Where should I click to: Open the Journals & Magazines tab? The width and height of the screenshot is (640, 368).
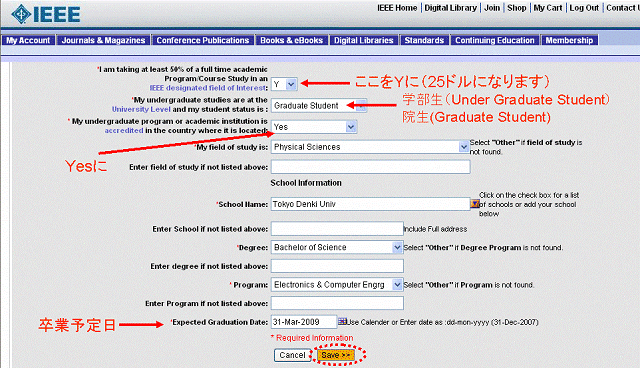tap(103, 40)
